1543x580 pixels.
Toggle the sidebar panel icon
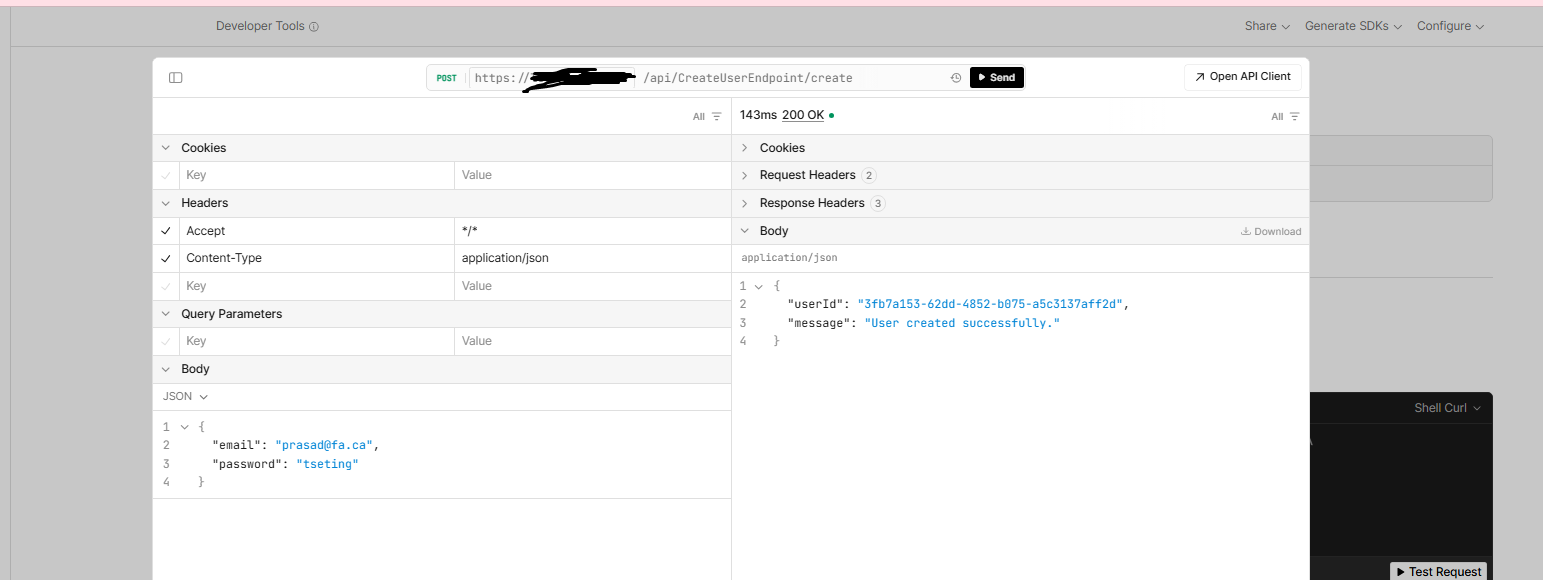pos(176,78)
